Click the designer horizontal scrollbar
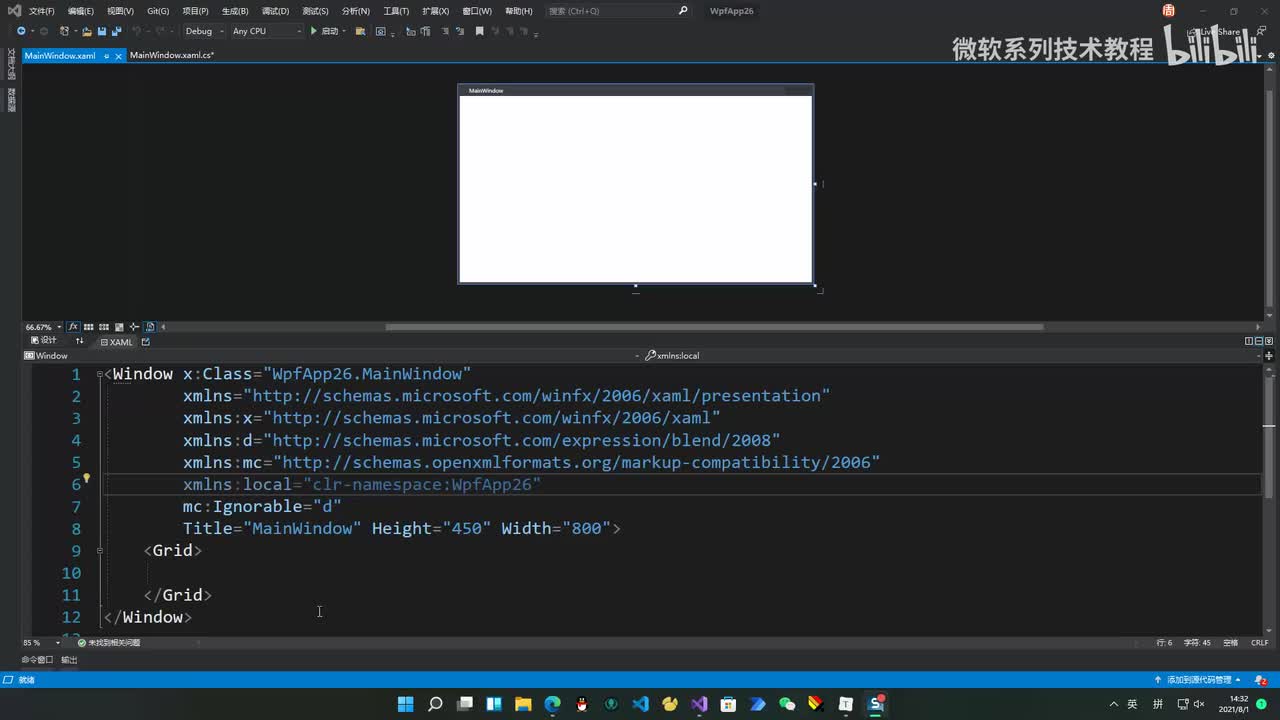The image size is (1280, 720). (714, 327)
